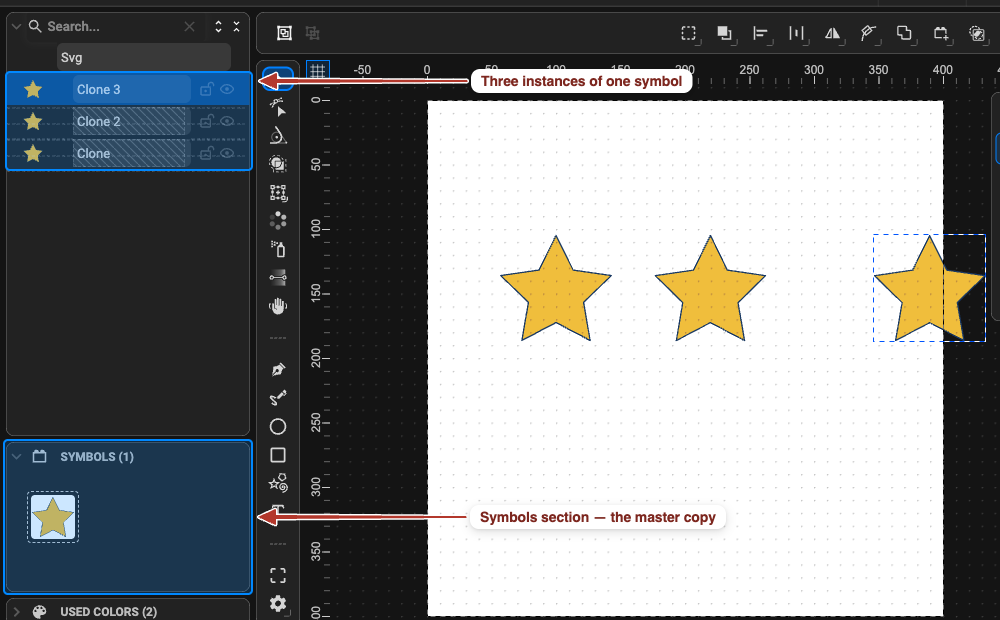Toggle the lock on Clone 3 layer
The height and width of the screenshot is (620, 1000).
[206, 89]
